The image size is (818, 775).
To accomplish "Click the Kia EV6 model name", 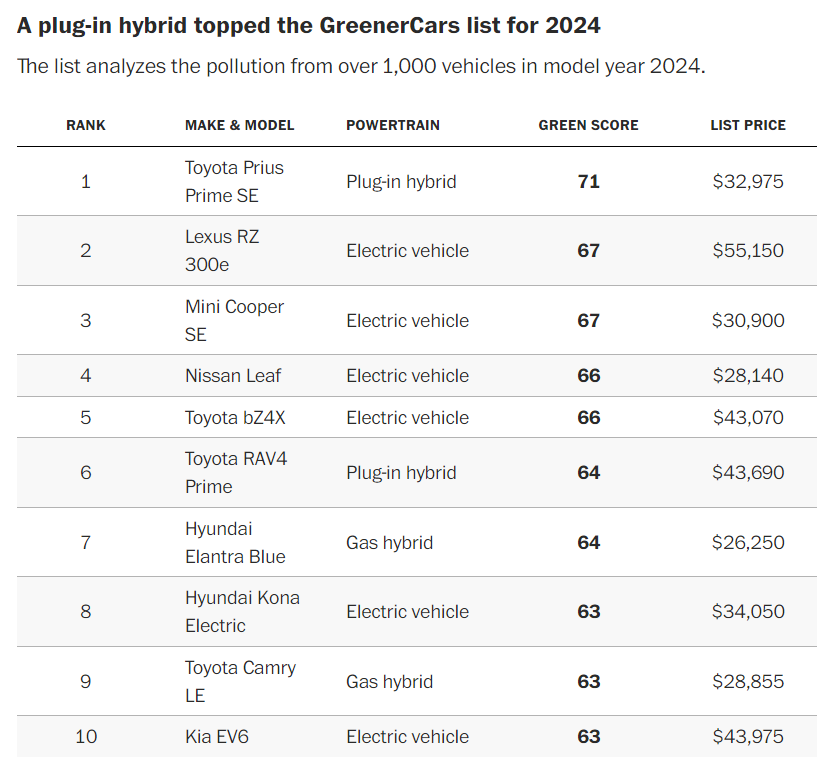I will (217, 737).
